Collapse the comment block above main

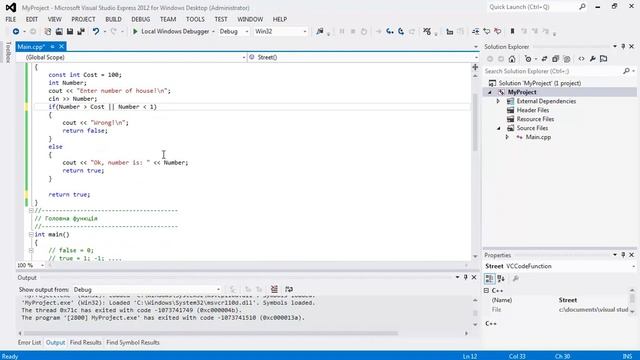31,211
